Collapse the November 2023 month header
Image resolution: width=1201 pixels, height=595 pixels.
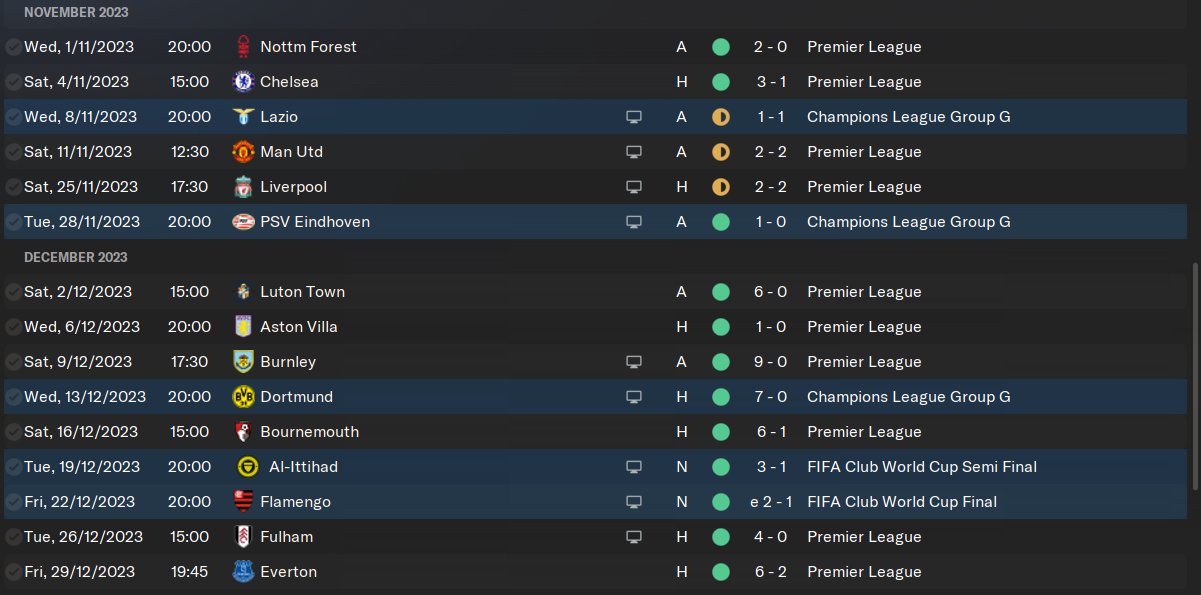76,12
